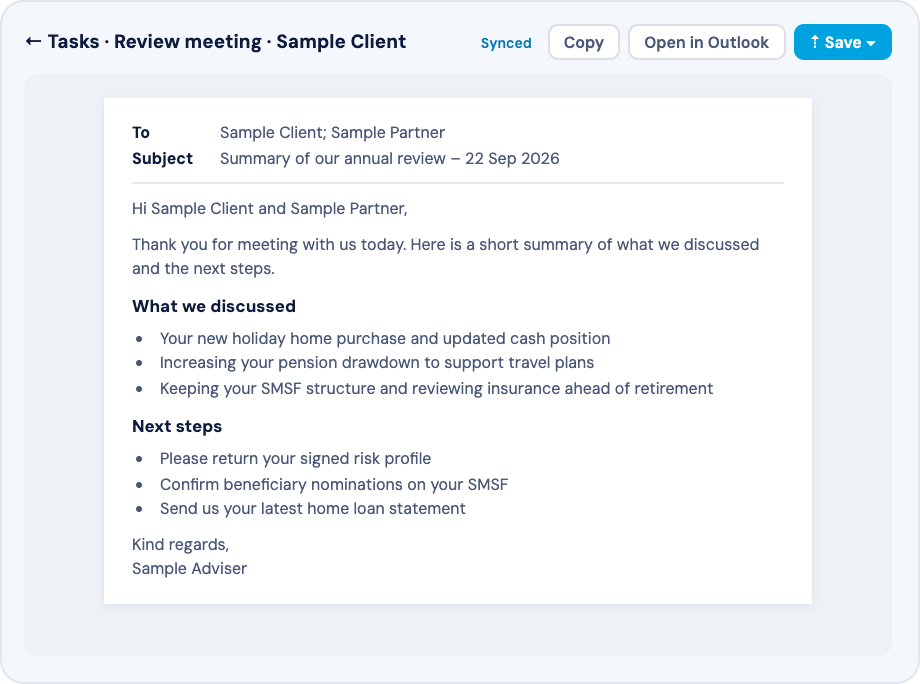Screen dimensions: 920x684
Task: Click the 'Sample Adviser' signature
Action: (189, 568)
